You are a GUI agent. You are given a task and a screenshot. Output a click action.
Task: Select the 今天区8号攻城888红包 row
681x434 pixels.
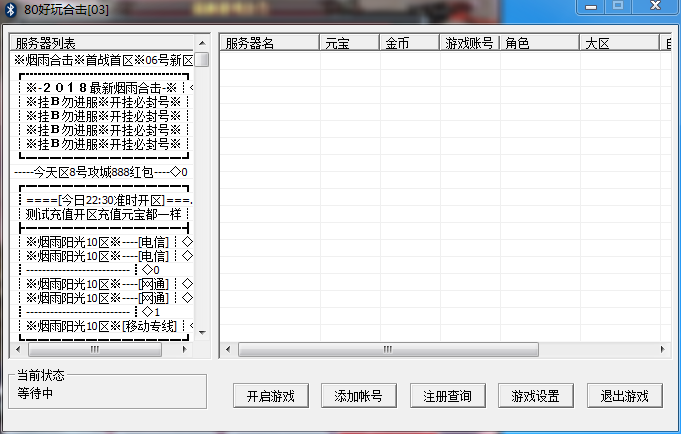(x=103, y=172)
